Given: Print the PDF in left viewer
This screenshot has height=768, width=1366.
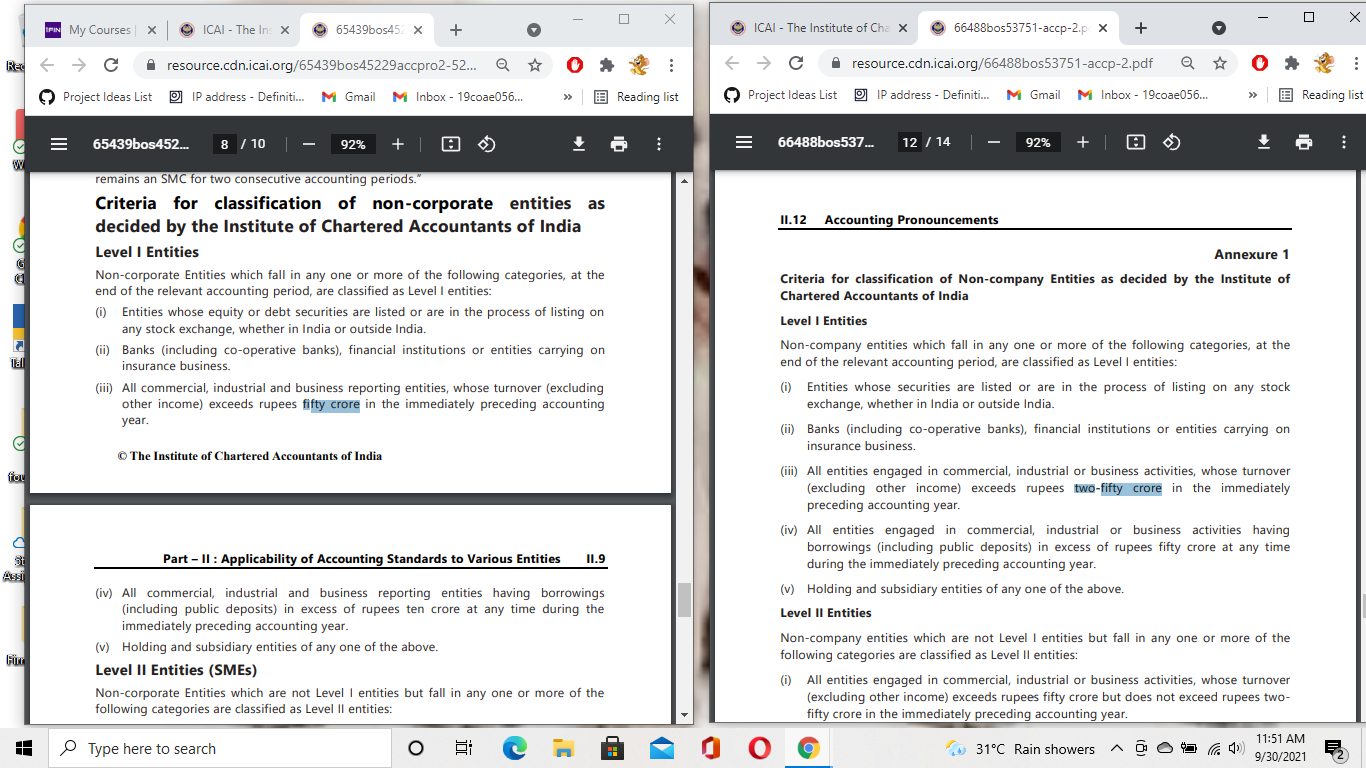Looking at the screenshot, I should click(x=619, y=144).
